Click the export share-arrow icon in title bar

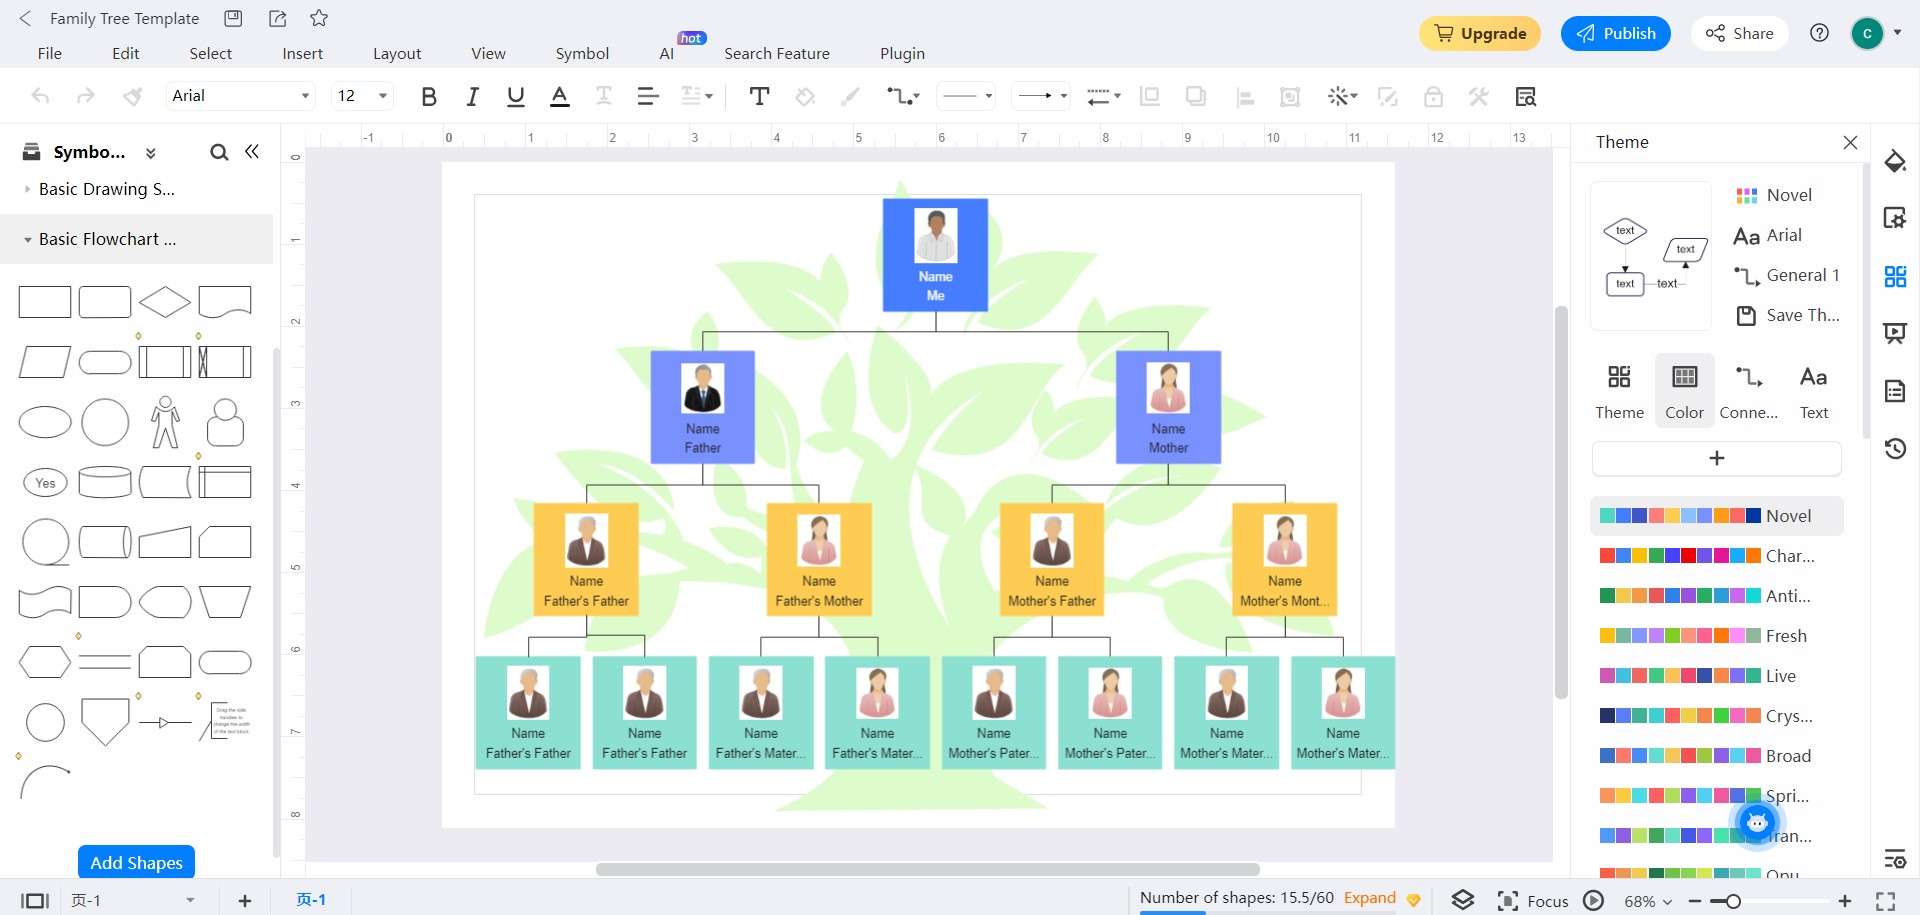coord(278,18)
